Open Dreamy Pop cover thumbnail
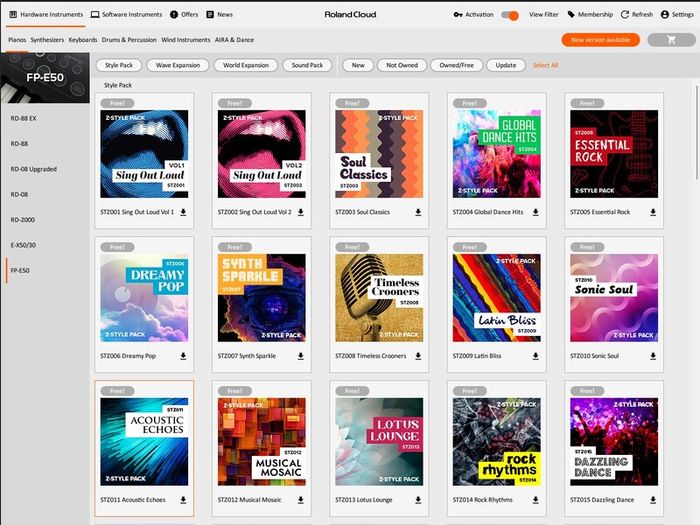 [x=144, y=298]
